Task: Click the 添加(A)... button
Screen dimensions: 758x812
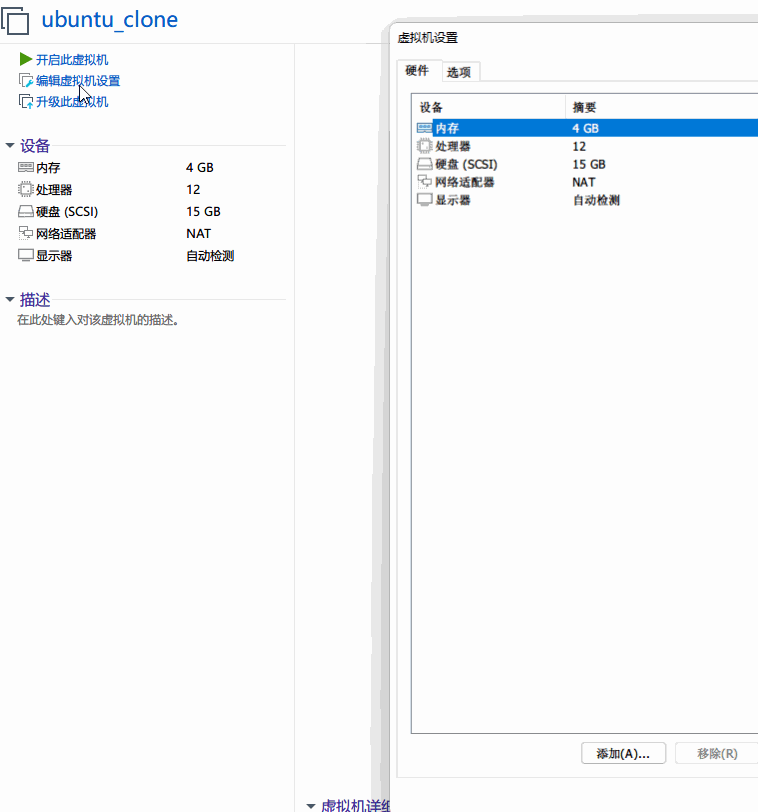Action: tap(623, 753)
